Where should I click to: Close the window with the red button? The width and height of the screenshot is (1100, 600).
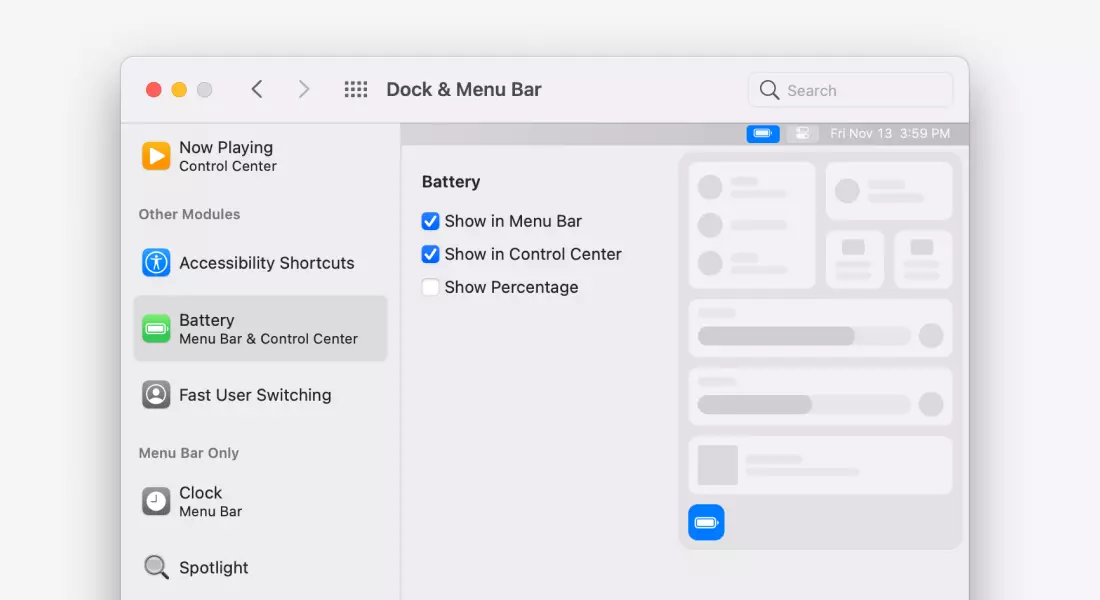click(x=154, y=90)
